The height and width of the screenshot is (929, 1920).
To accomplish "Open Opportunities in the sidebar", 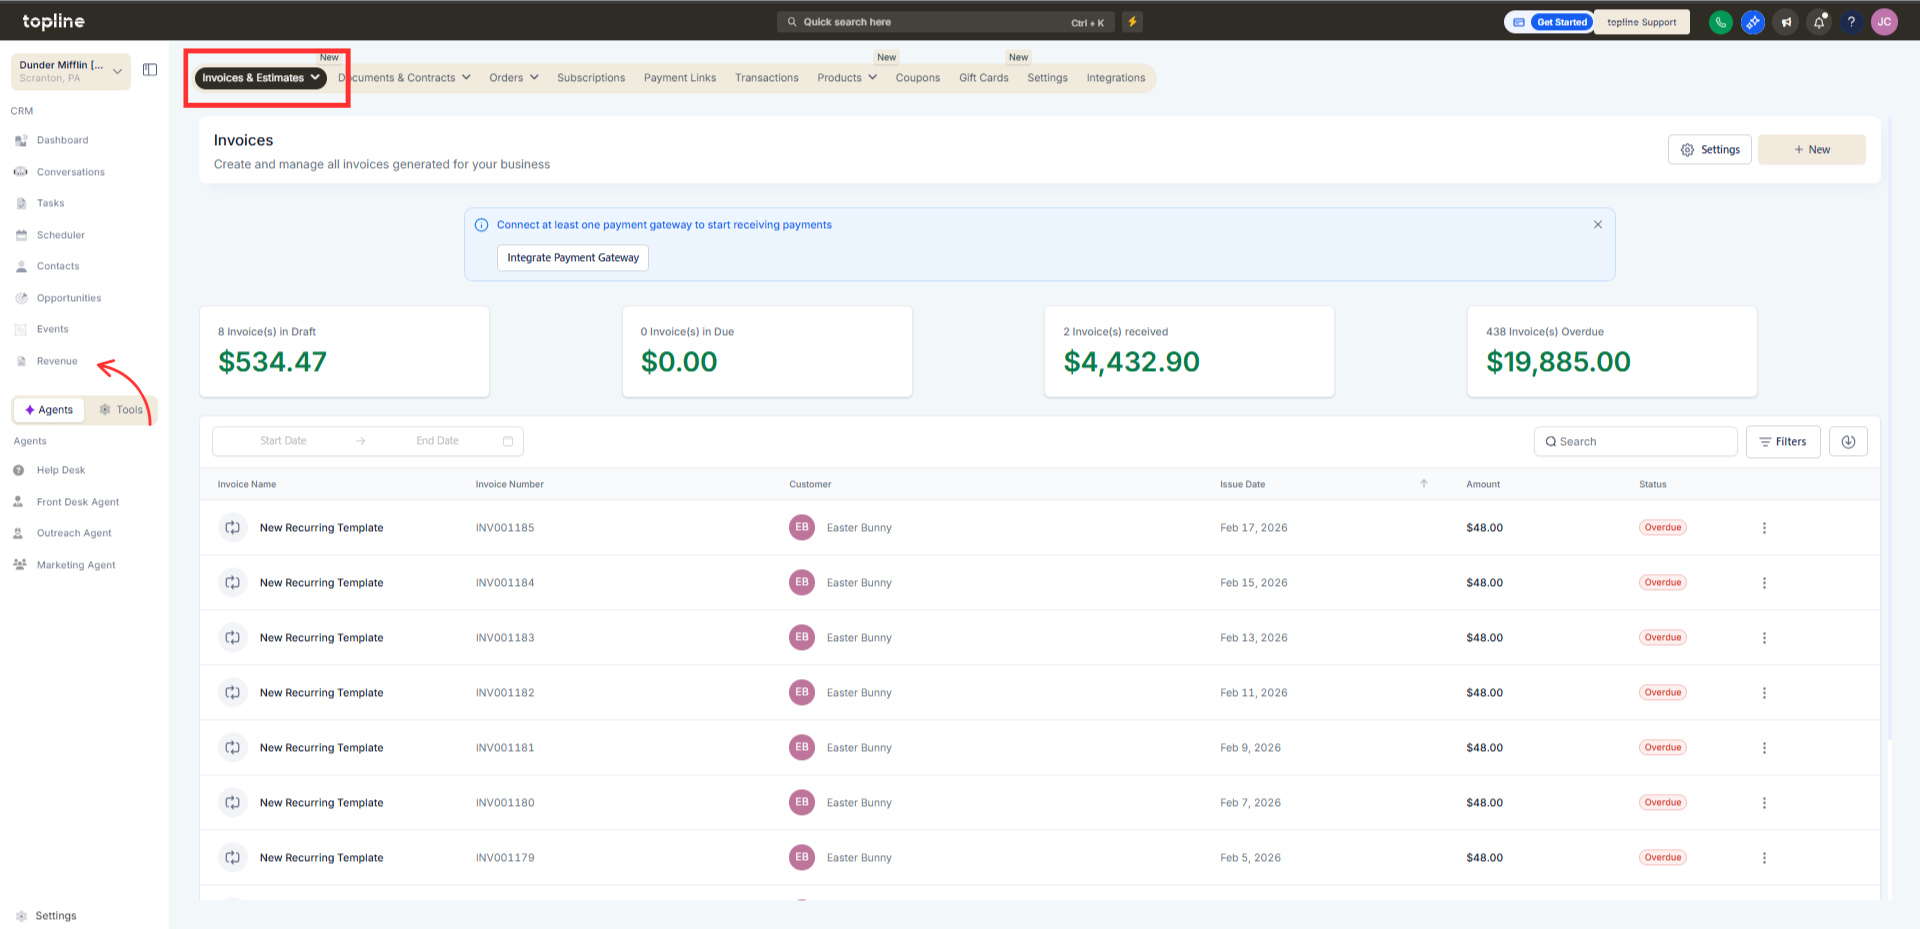I will coord(68,298).
